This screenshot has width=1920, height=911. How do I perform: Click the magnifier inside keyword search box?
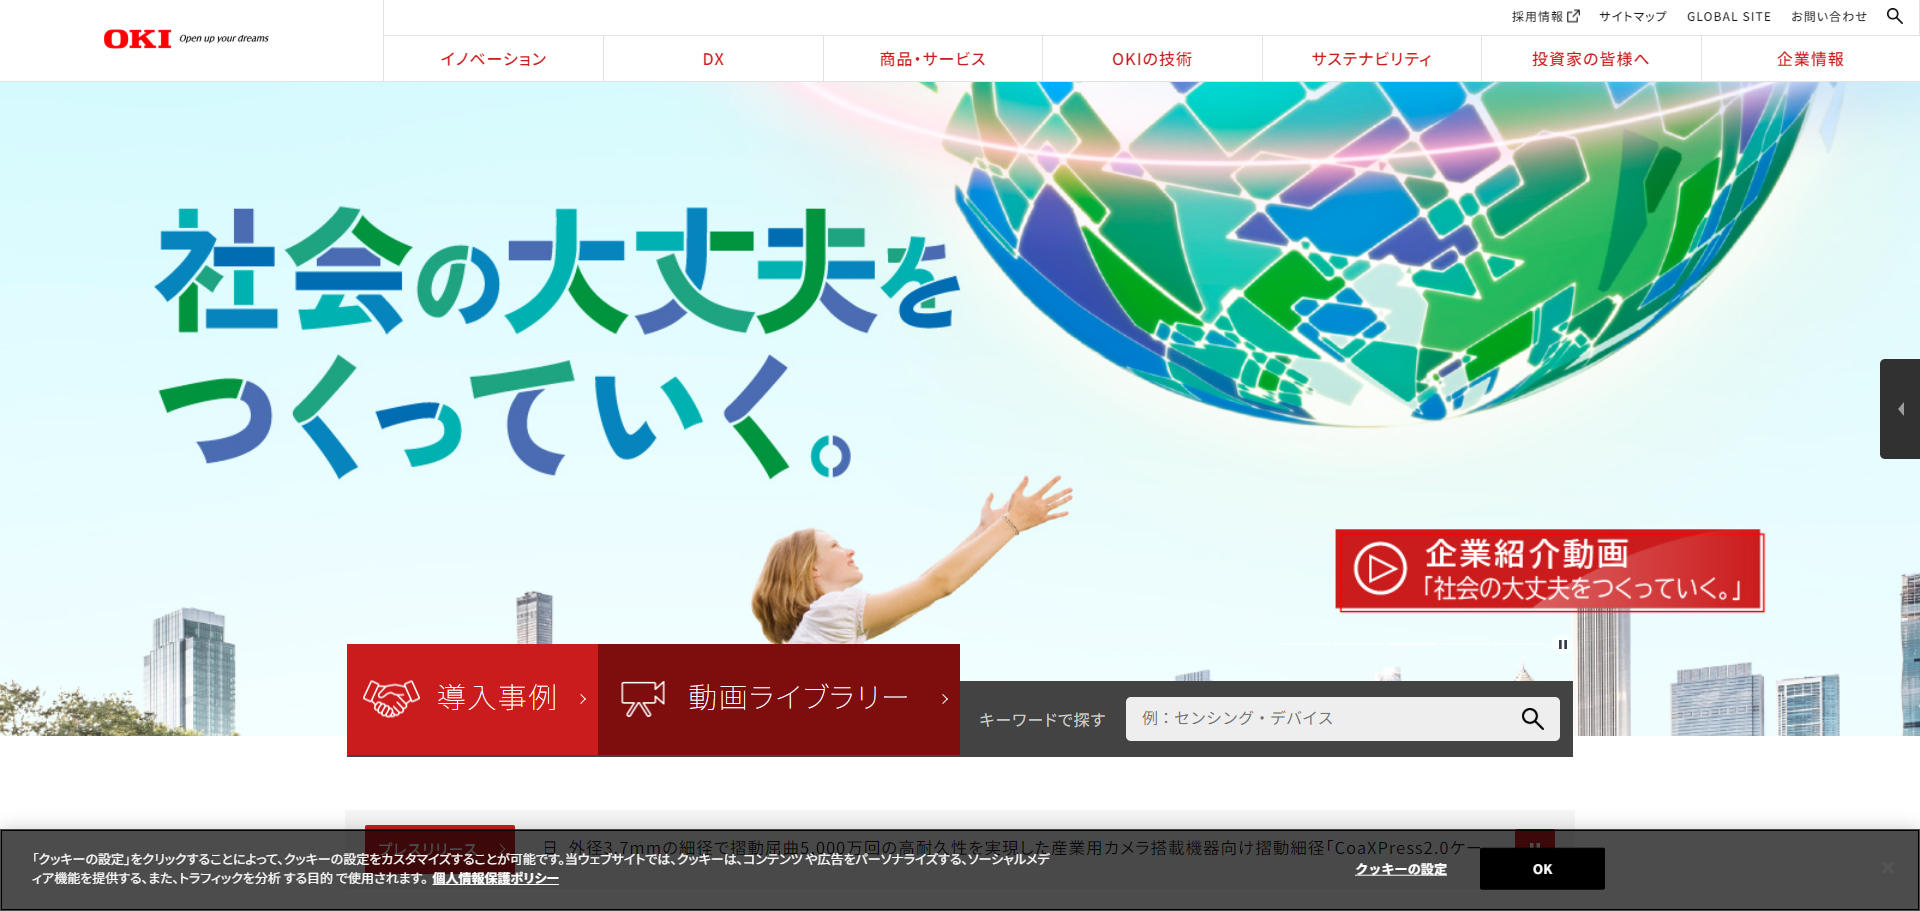click(x=1532, y=719)
